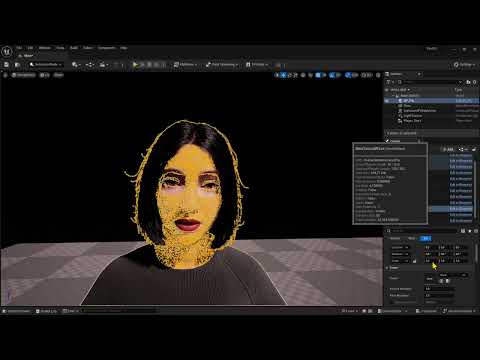480x360 pixels.
Task: Select the Light Source actor
Action: point(413,116)
